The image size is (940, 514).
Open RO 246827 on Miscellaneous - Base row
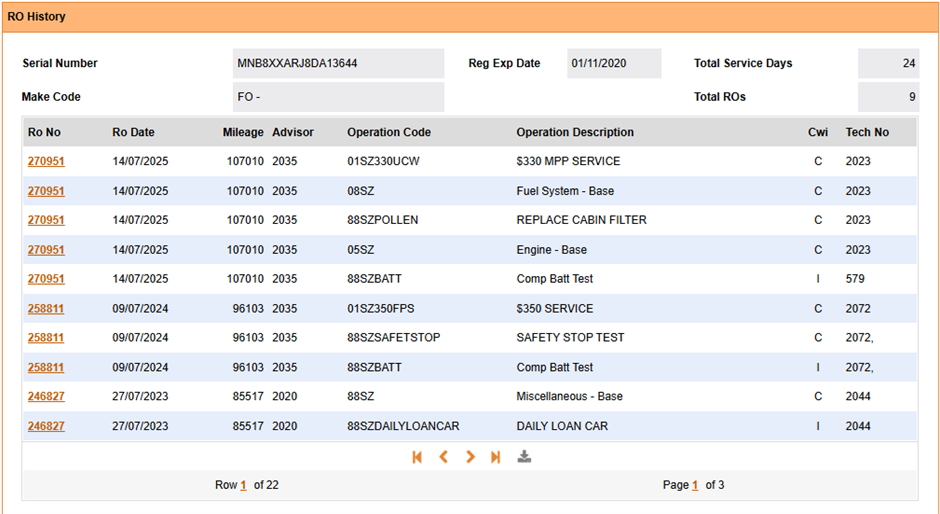pos(46,397)
